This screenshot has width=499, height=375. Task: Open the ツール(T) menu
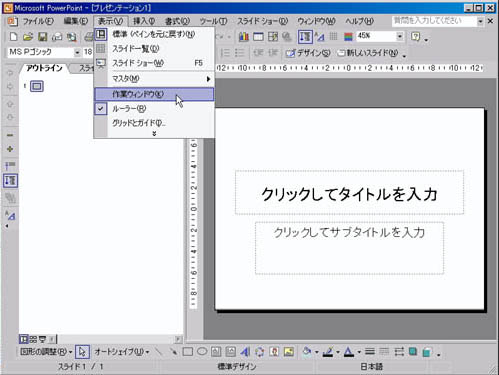pos(213,21)
